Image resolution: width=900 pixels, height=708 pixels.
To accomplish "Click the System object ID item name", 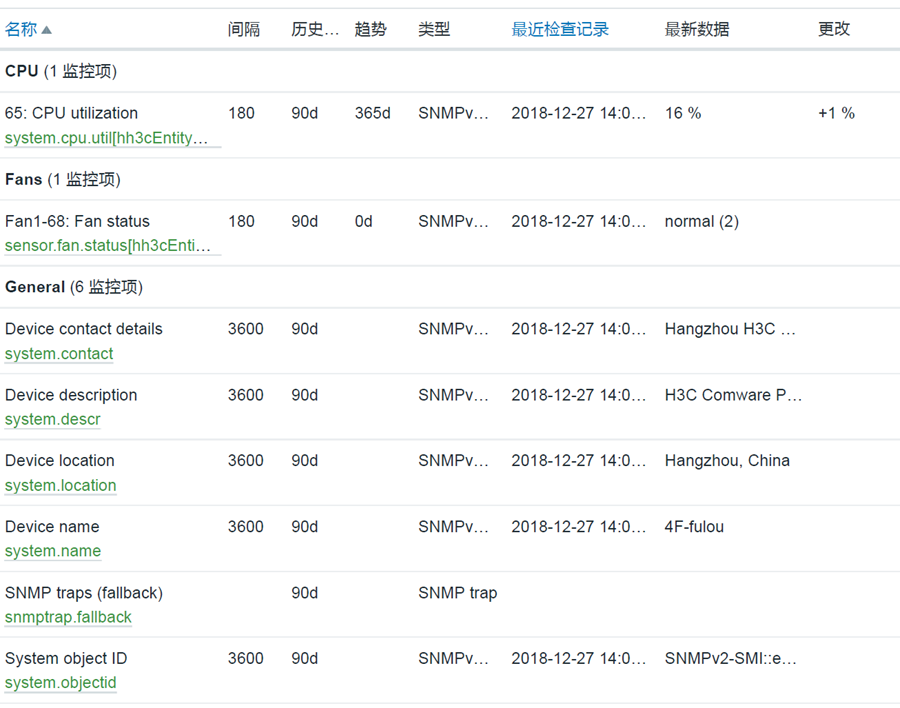I will (66, 658).
